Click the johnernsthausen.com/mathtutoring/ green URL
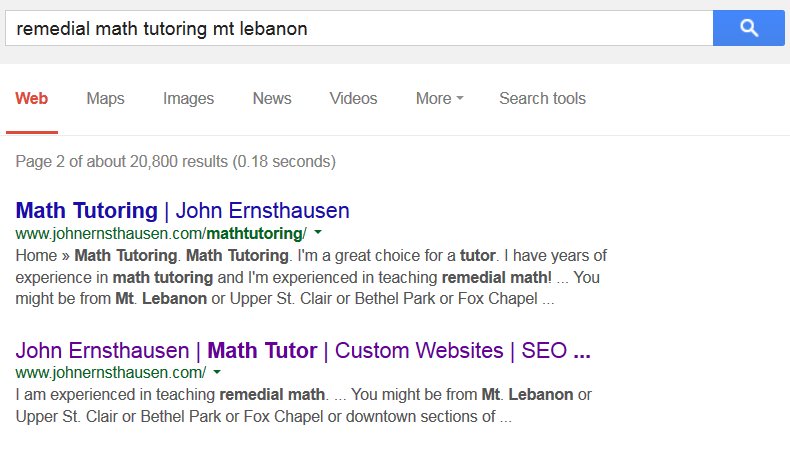This screenshot has width=790, height=452. click(x=161, y=233)
